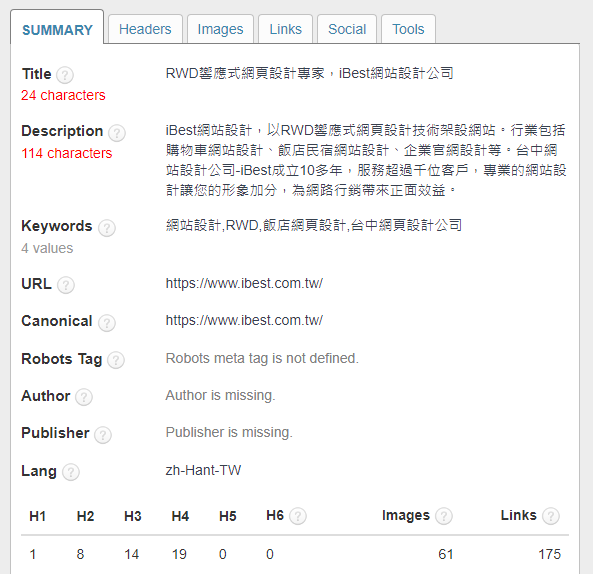Click the 'Description' field label
The height and width of the screenshot is (574, 593).
coord(62,131)
